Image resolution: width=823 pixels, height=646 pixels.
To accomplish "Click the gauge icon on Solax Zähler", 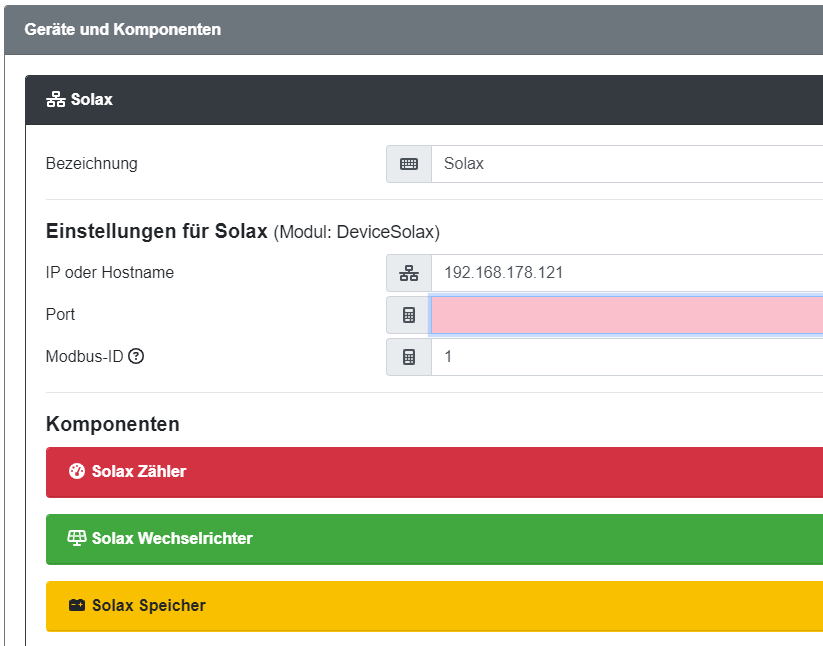I will click(77, 471).
